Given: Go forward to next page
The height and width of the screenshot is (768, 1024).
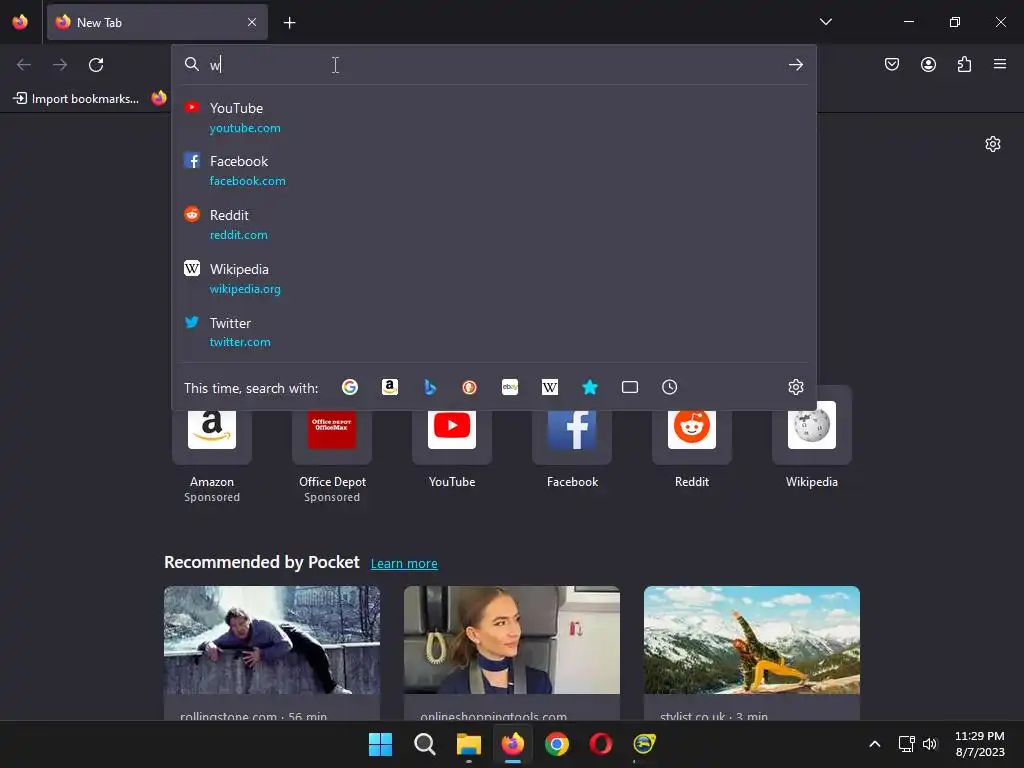Looking at the screenshot, I should click(x=59, y=65).
